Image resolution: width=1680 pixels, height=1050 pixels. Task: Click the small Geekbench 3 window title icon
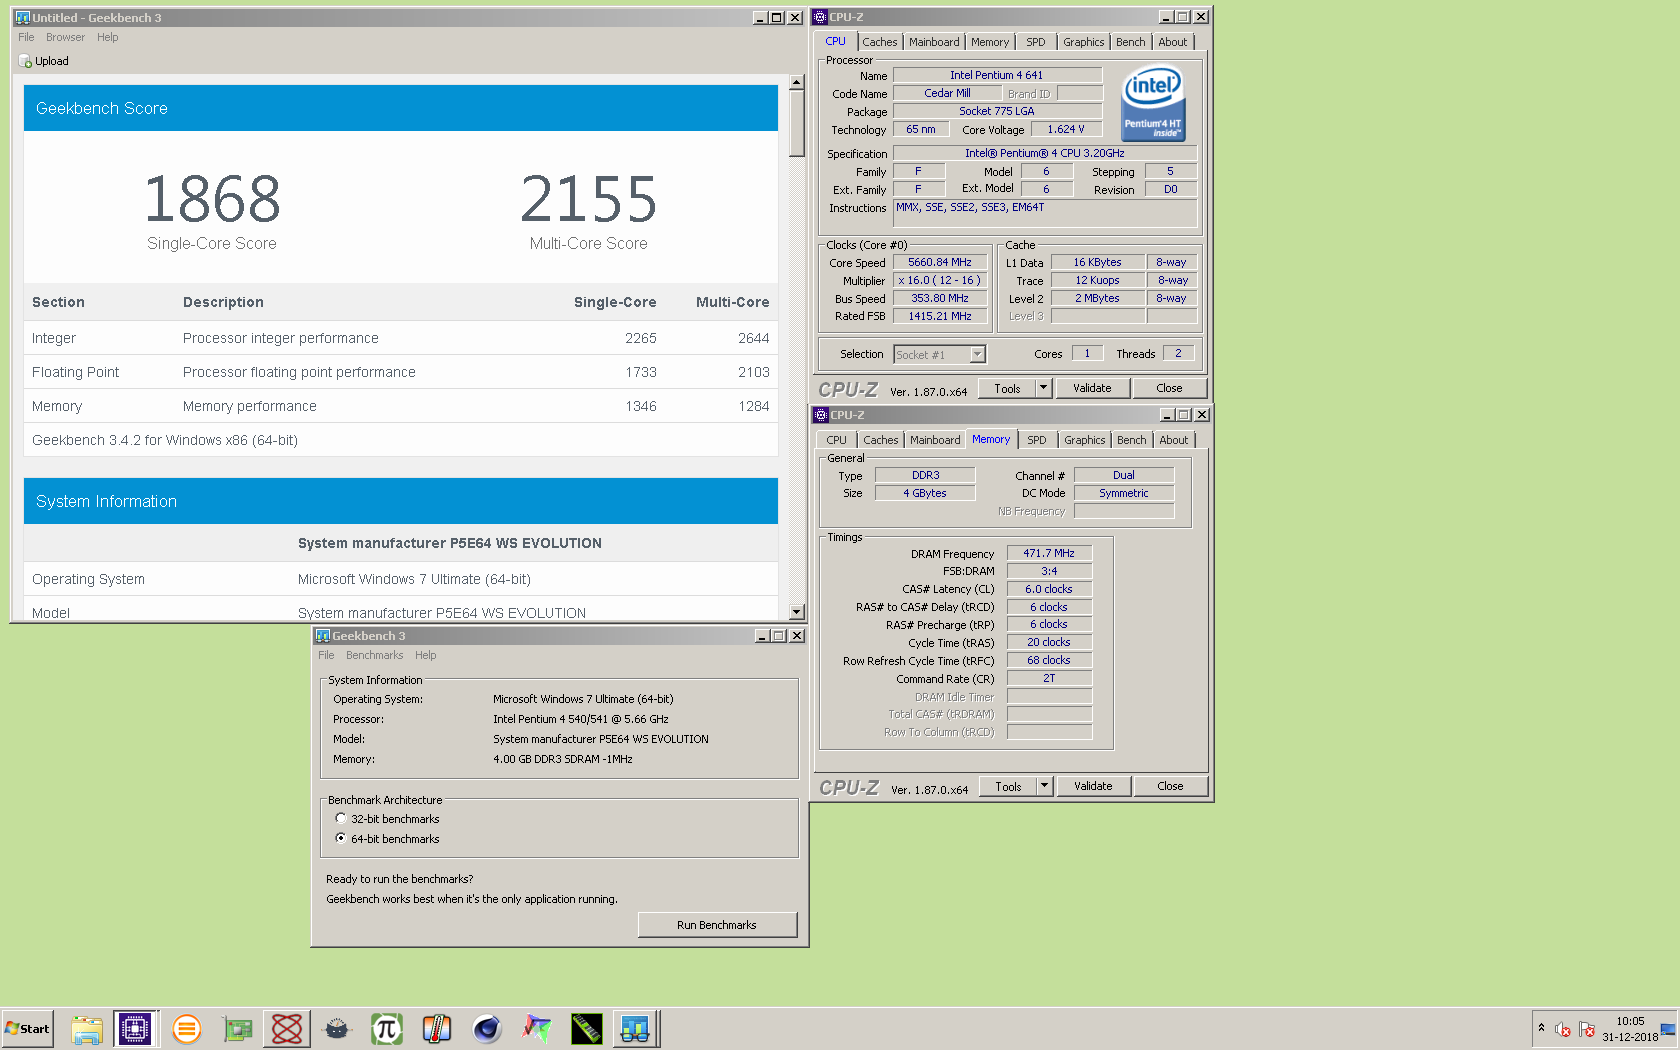(323, 636)
